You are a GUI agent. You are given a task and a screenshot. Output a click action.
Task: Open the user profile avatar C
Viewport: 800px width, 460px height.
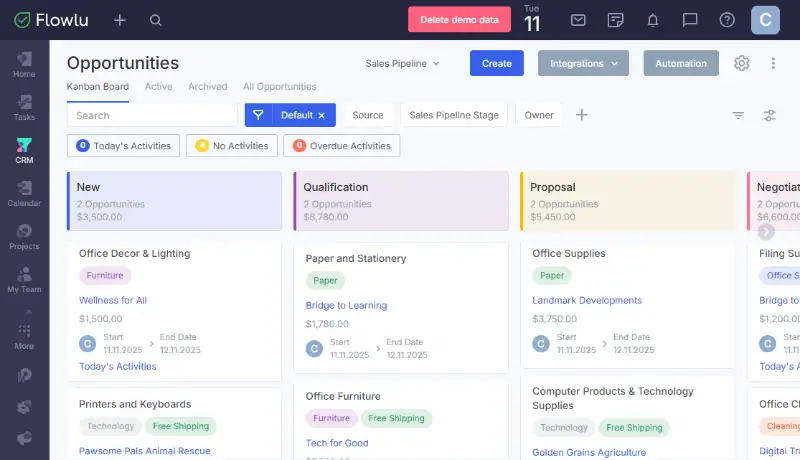(x=765, y=20)
